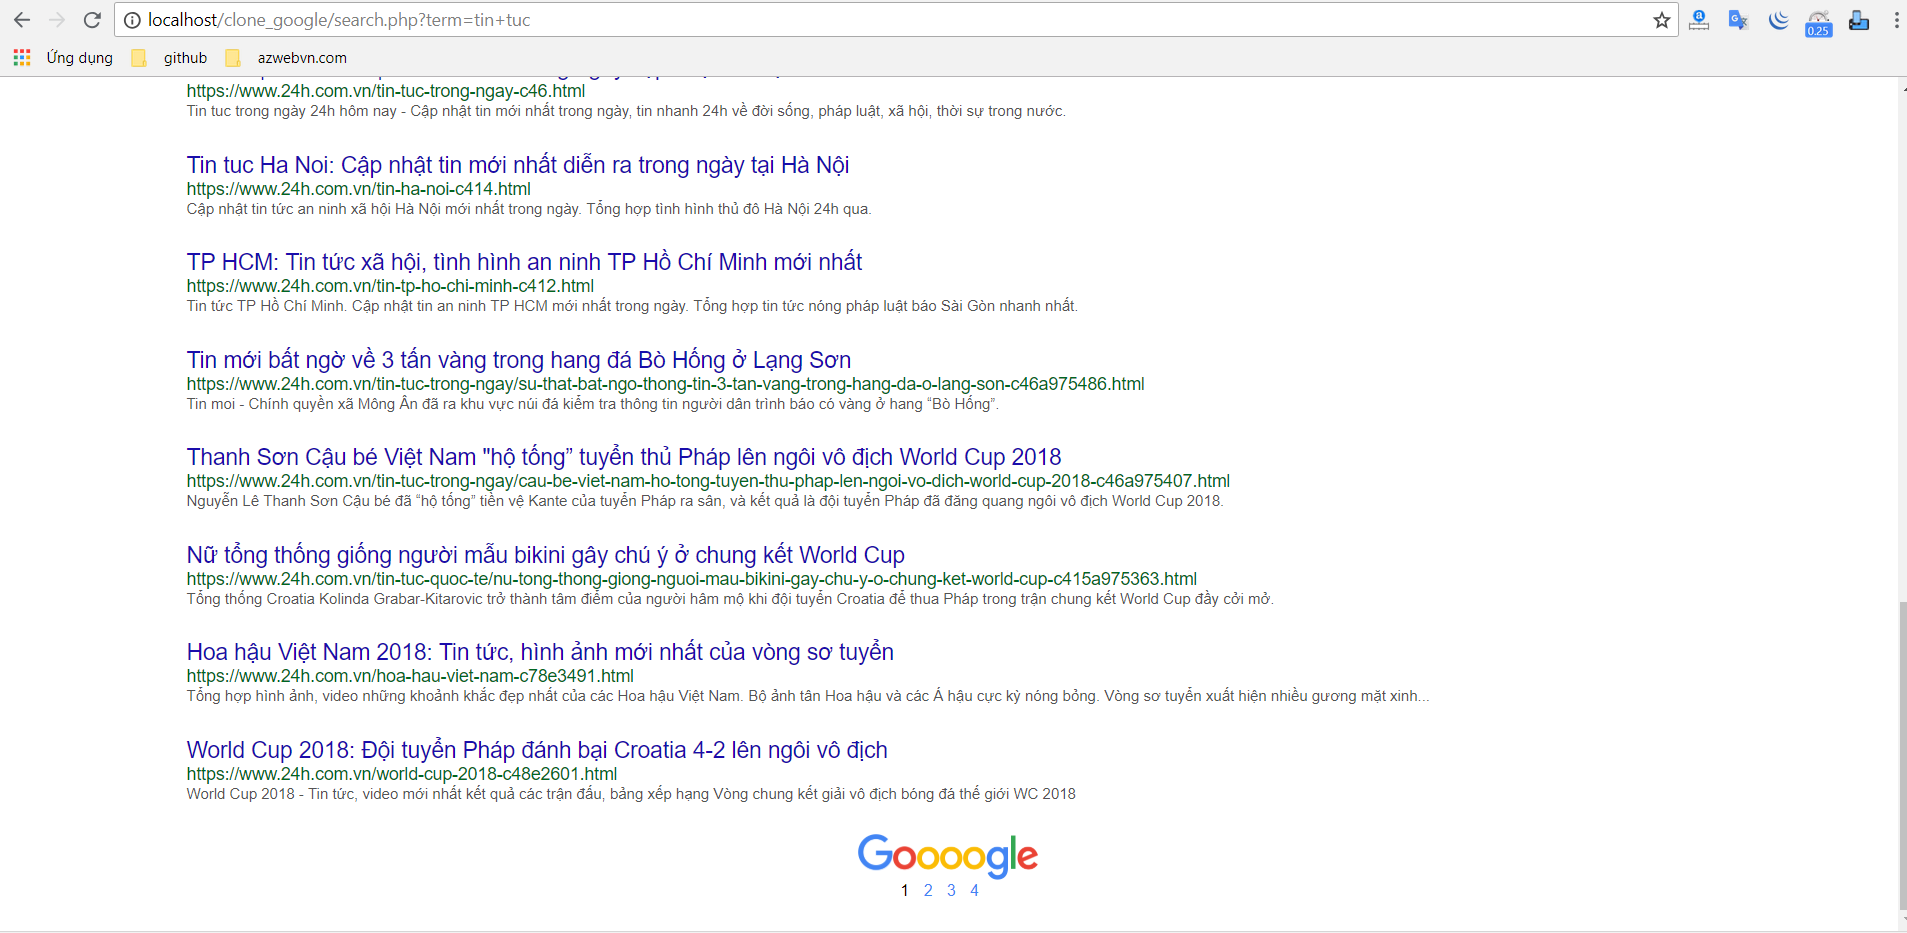The width and height of the screenshot is (1907, 933).
Task: Click the URL ending tin-ha-noi-c414.html
Action: [359, 189]
